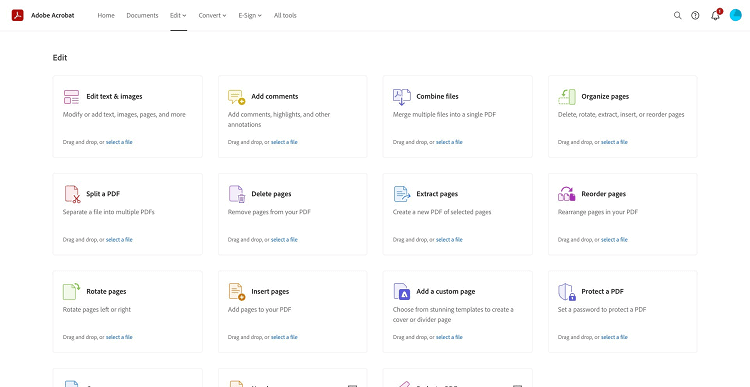
Task: Select a file for Protect a PDF
Action: tap(614, 337)
